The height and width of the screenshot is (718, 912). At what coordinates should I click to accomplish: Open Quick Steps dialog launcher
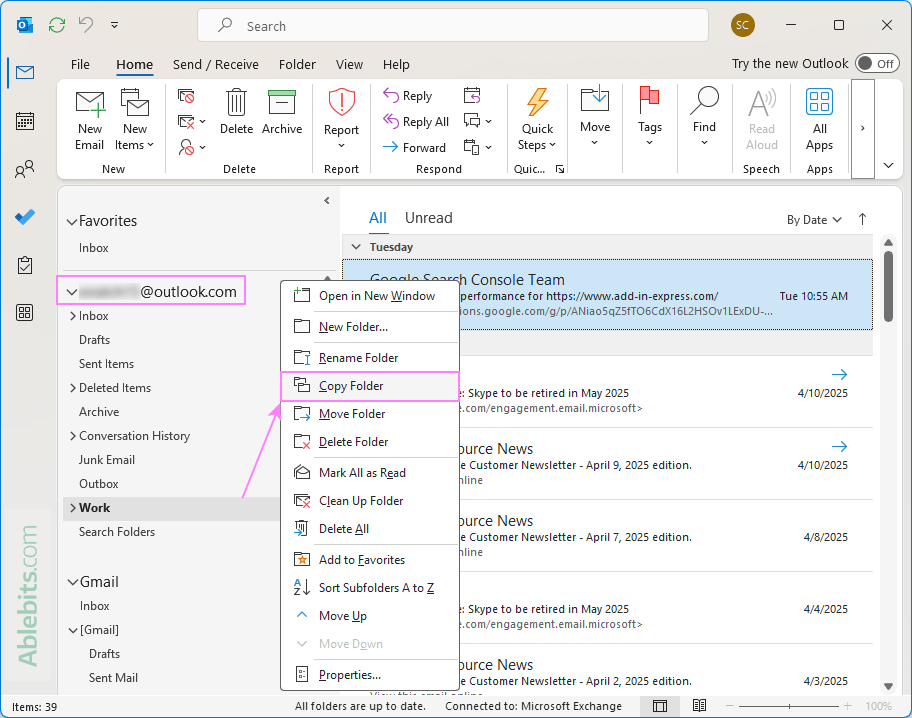560,169
